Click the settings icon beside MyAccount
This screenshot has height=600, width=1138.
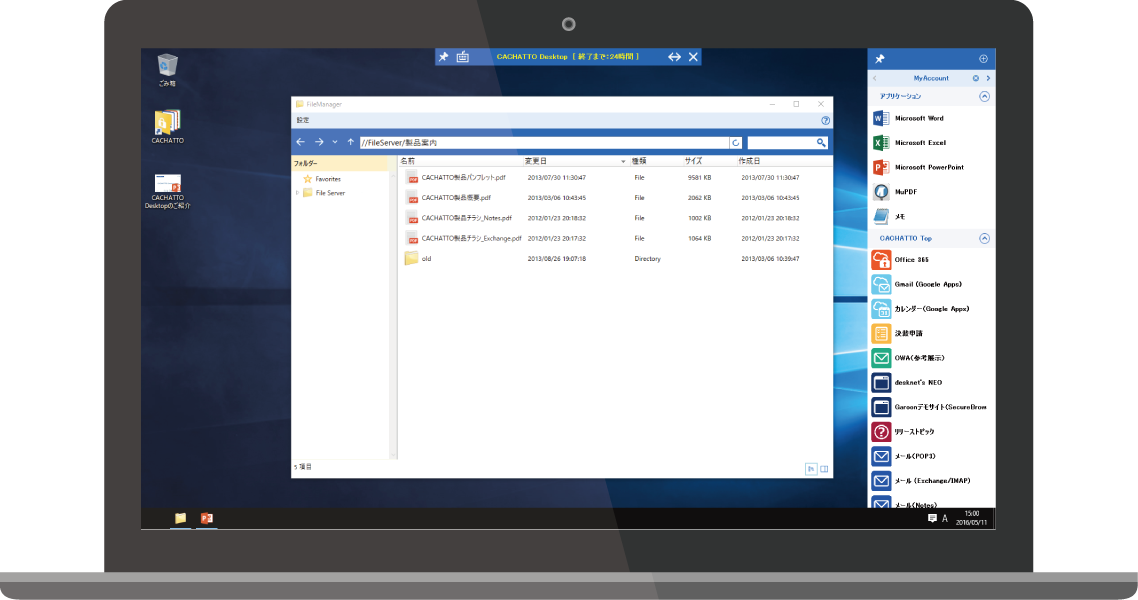pos(975,78)
